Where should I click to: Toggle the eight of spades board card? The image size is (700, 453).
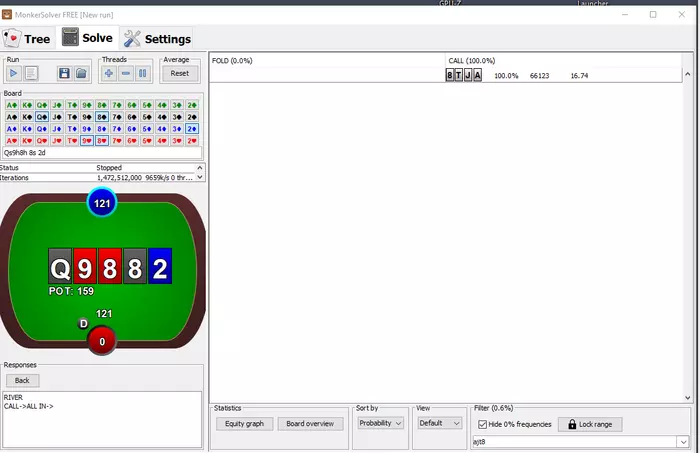point(102,117)
